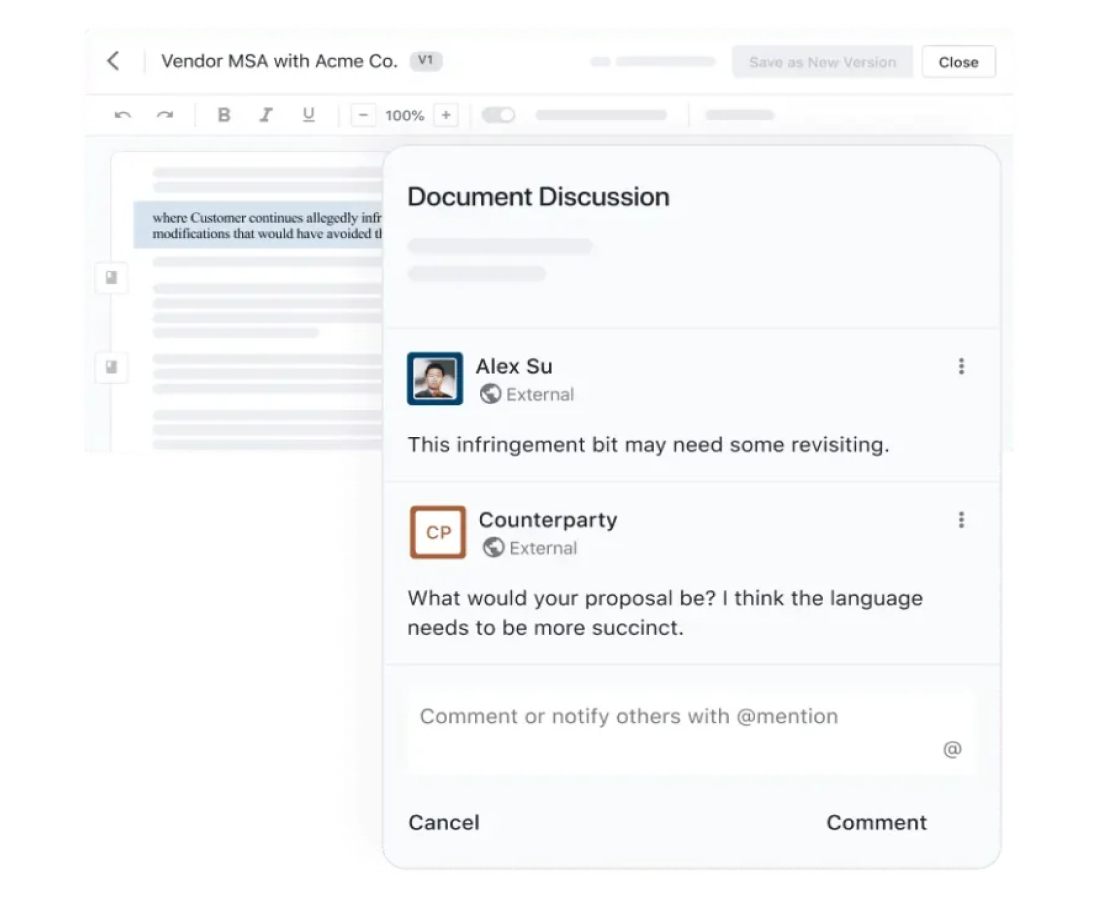Click the @mention icon in the comment field
The width and height of the screenshot is (1100, 900).
(952, 748)
